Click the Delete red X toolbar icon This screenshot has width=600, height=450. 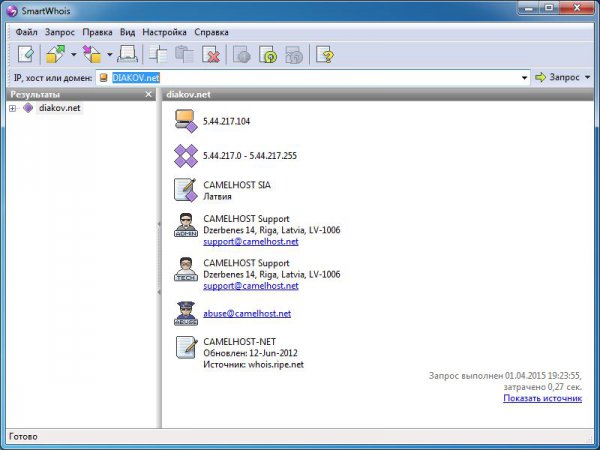tap(211, 54)
